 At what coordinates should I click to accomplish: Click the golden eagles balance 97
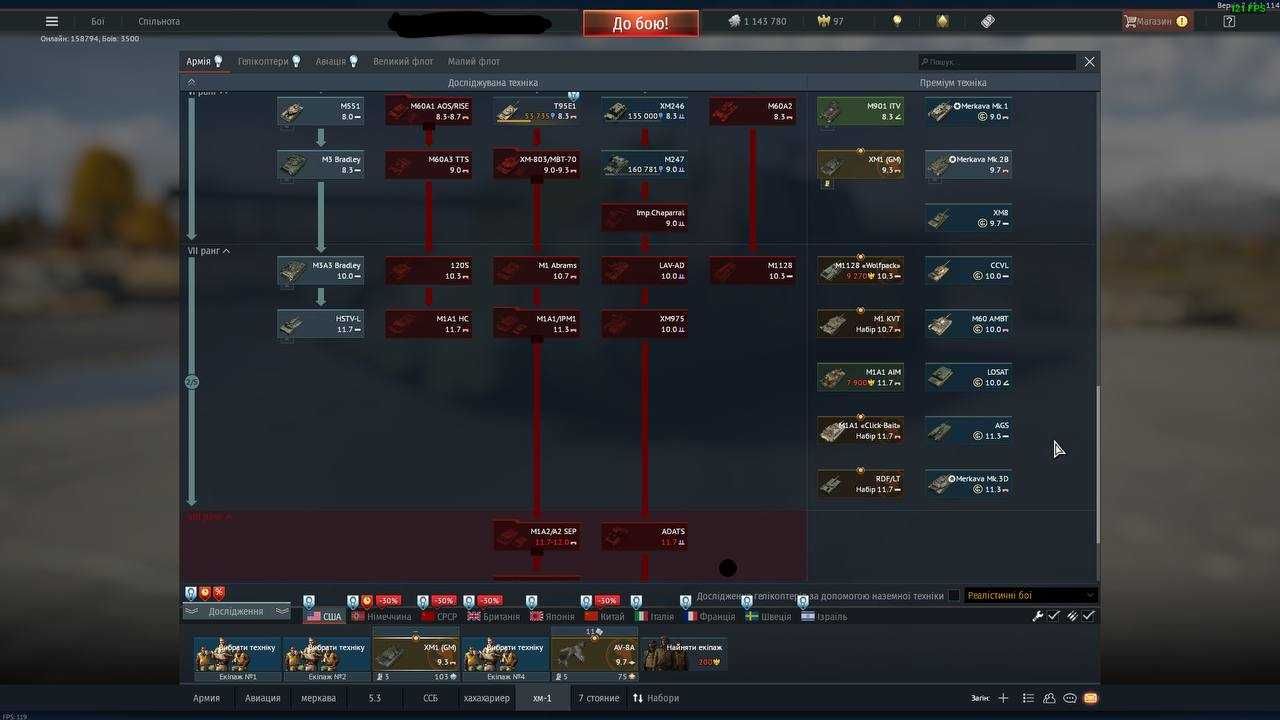point(831,21)
